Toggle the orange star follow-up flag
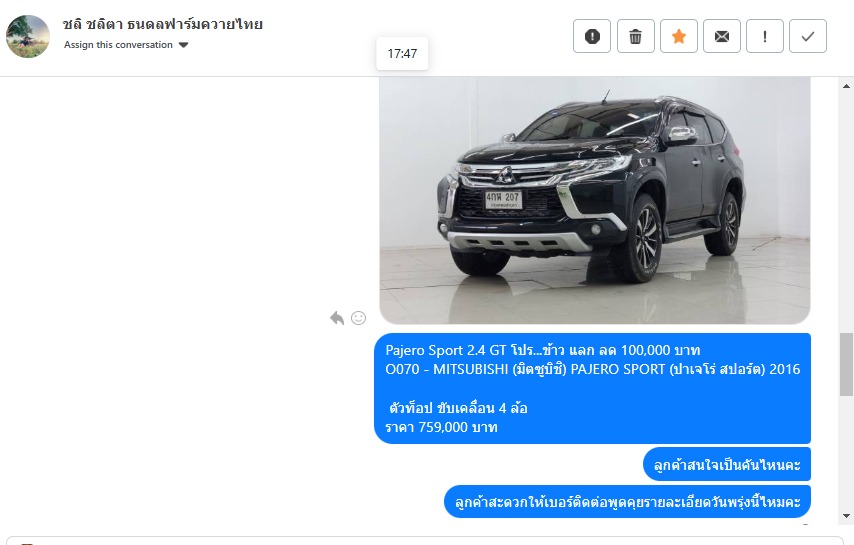The height and width of the screenshot is (545, 854). [678, 36]
